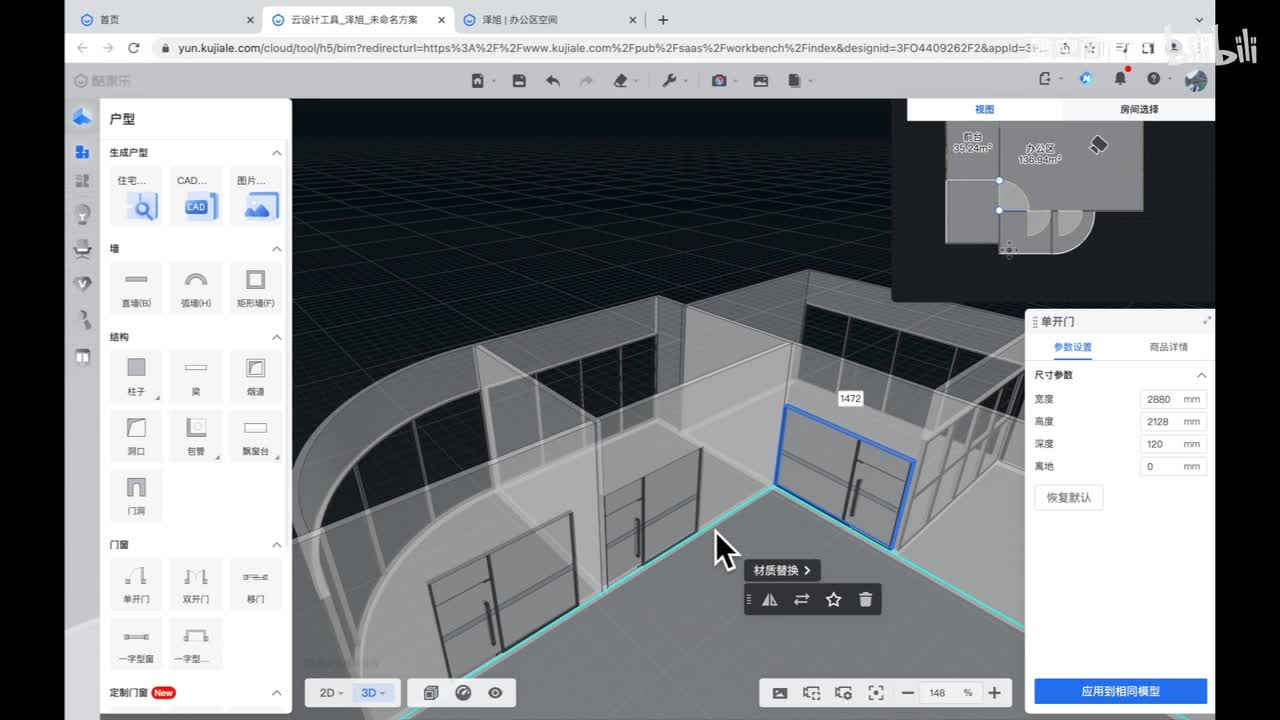Choose the 单开门 single door item
The image size is (1280, 720).
(x=136, y=584)
